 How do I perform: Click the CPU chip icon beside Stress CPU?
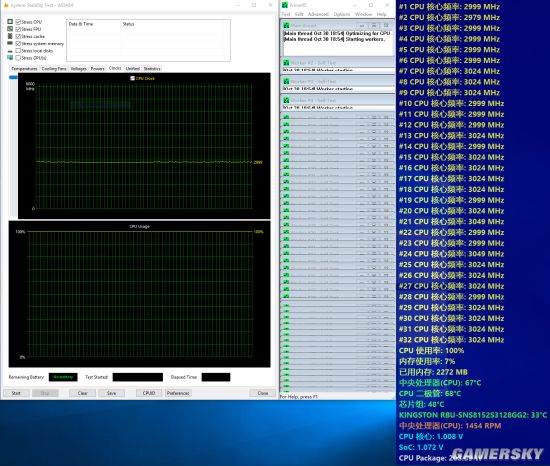10,22
